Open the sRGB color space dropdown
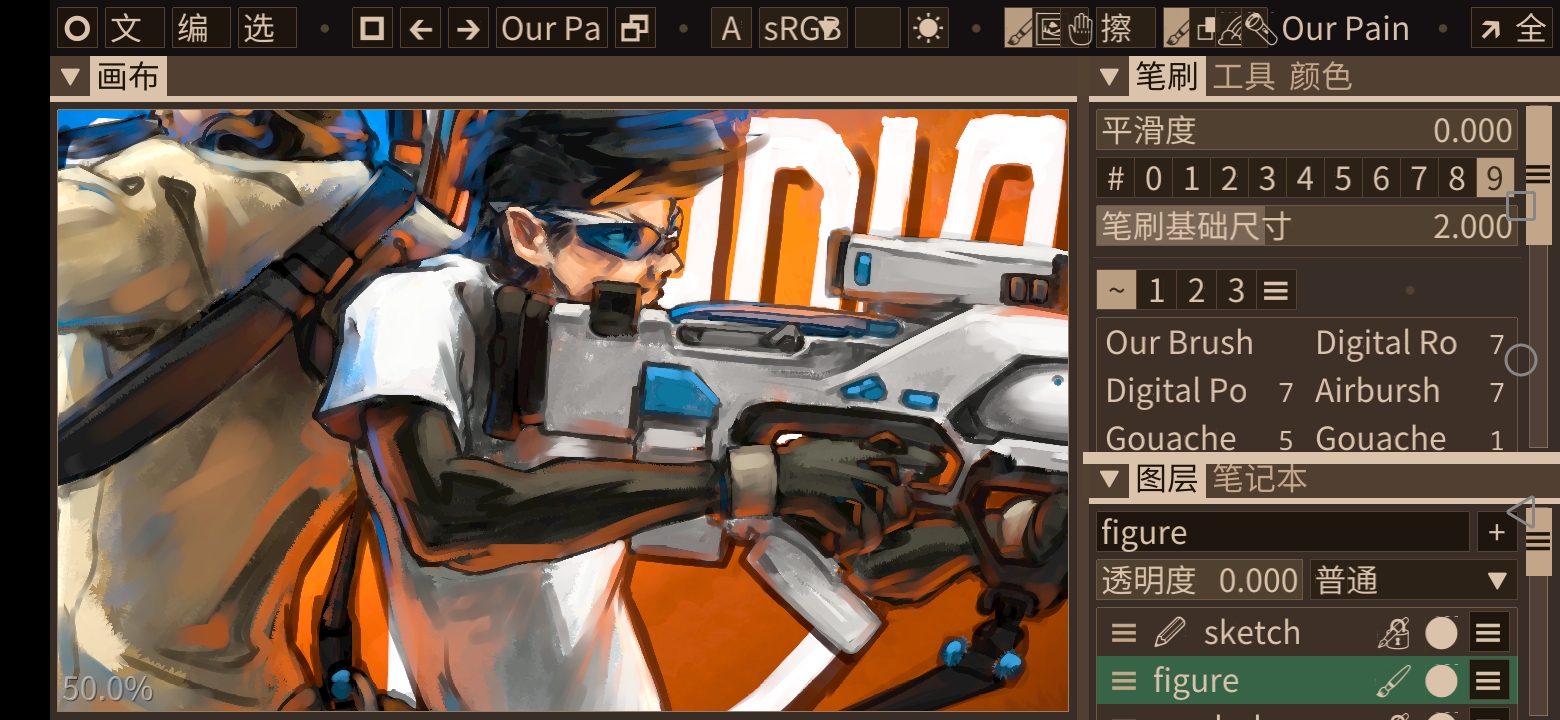1560x720 pixels. [x=803, y=29]
